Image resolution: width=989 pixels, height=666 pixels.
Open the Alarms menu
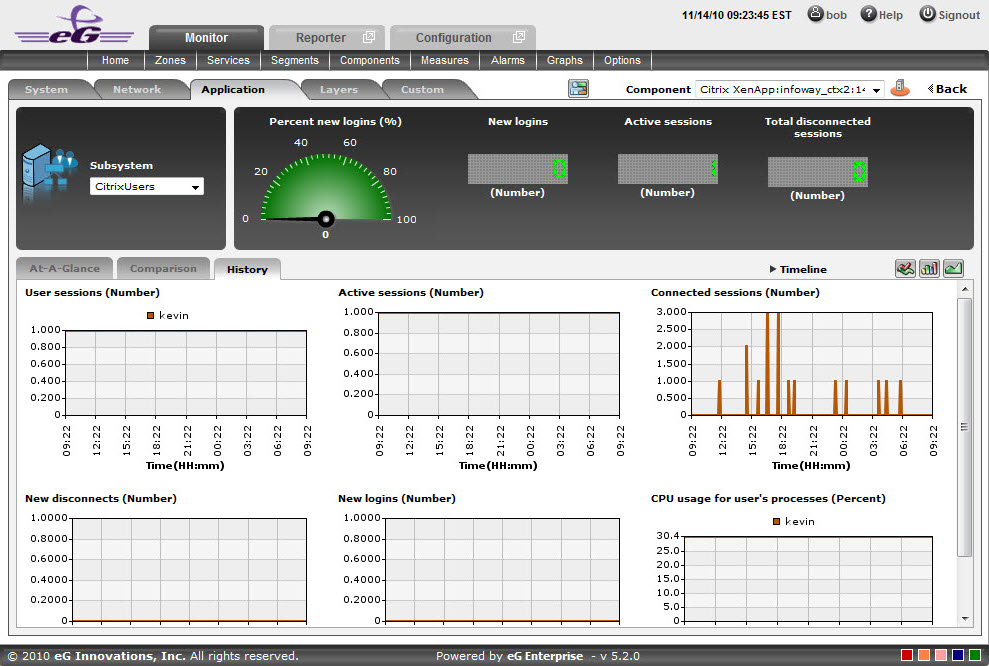tap(508, 60)
